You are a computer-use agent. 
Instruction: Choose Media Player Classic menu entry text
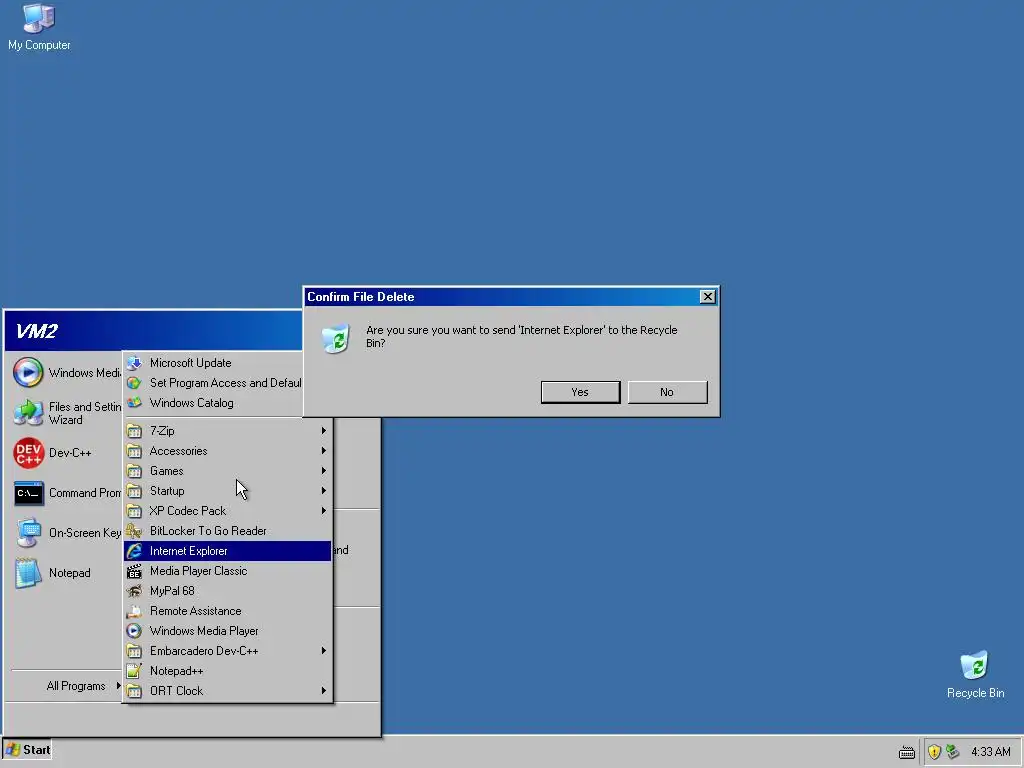199,571
